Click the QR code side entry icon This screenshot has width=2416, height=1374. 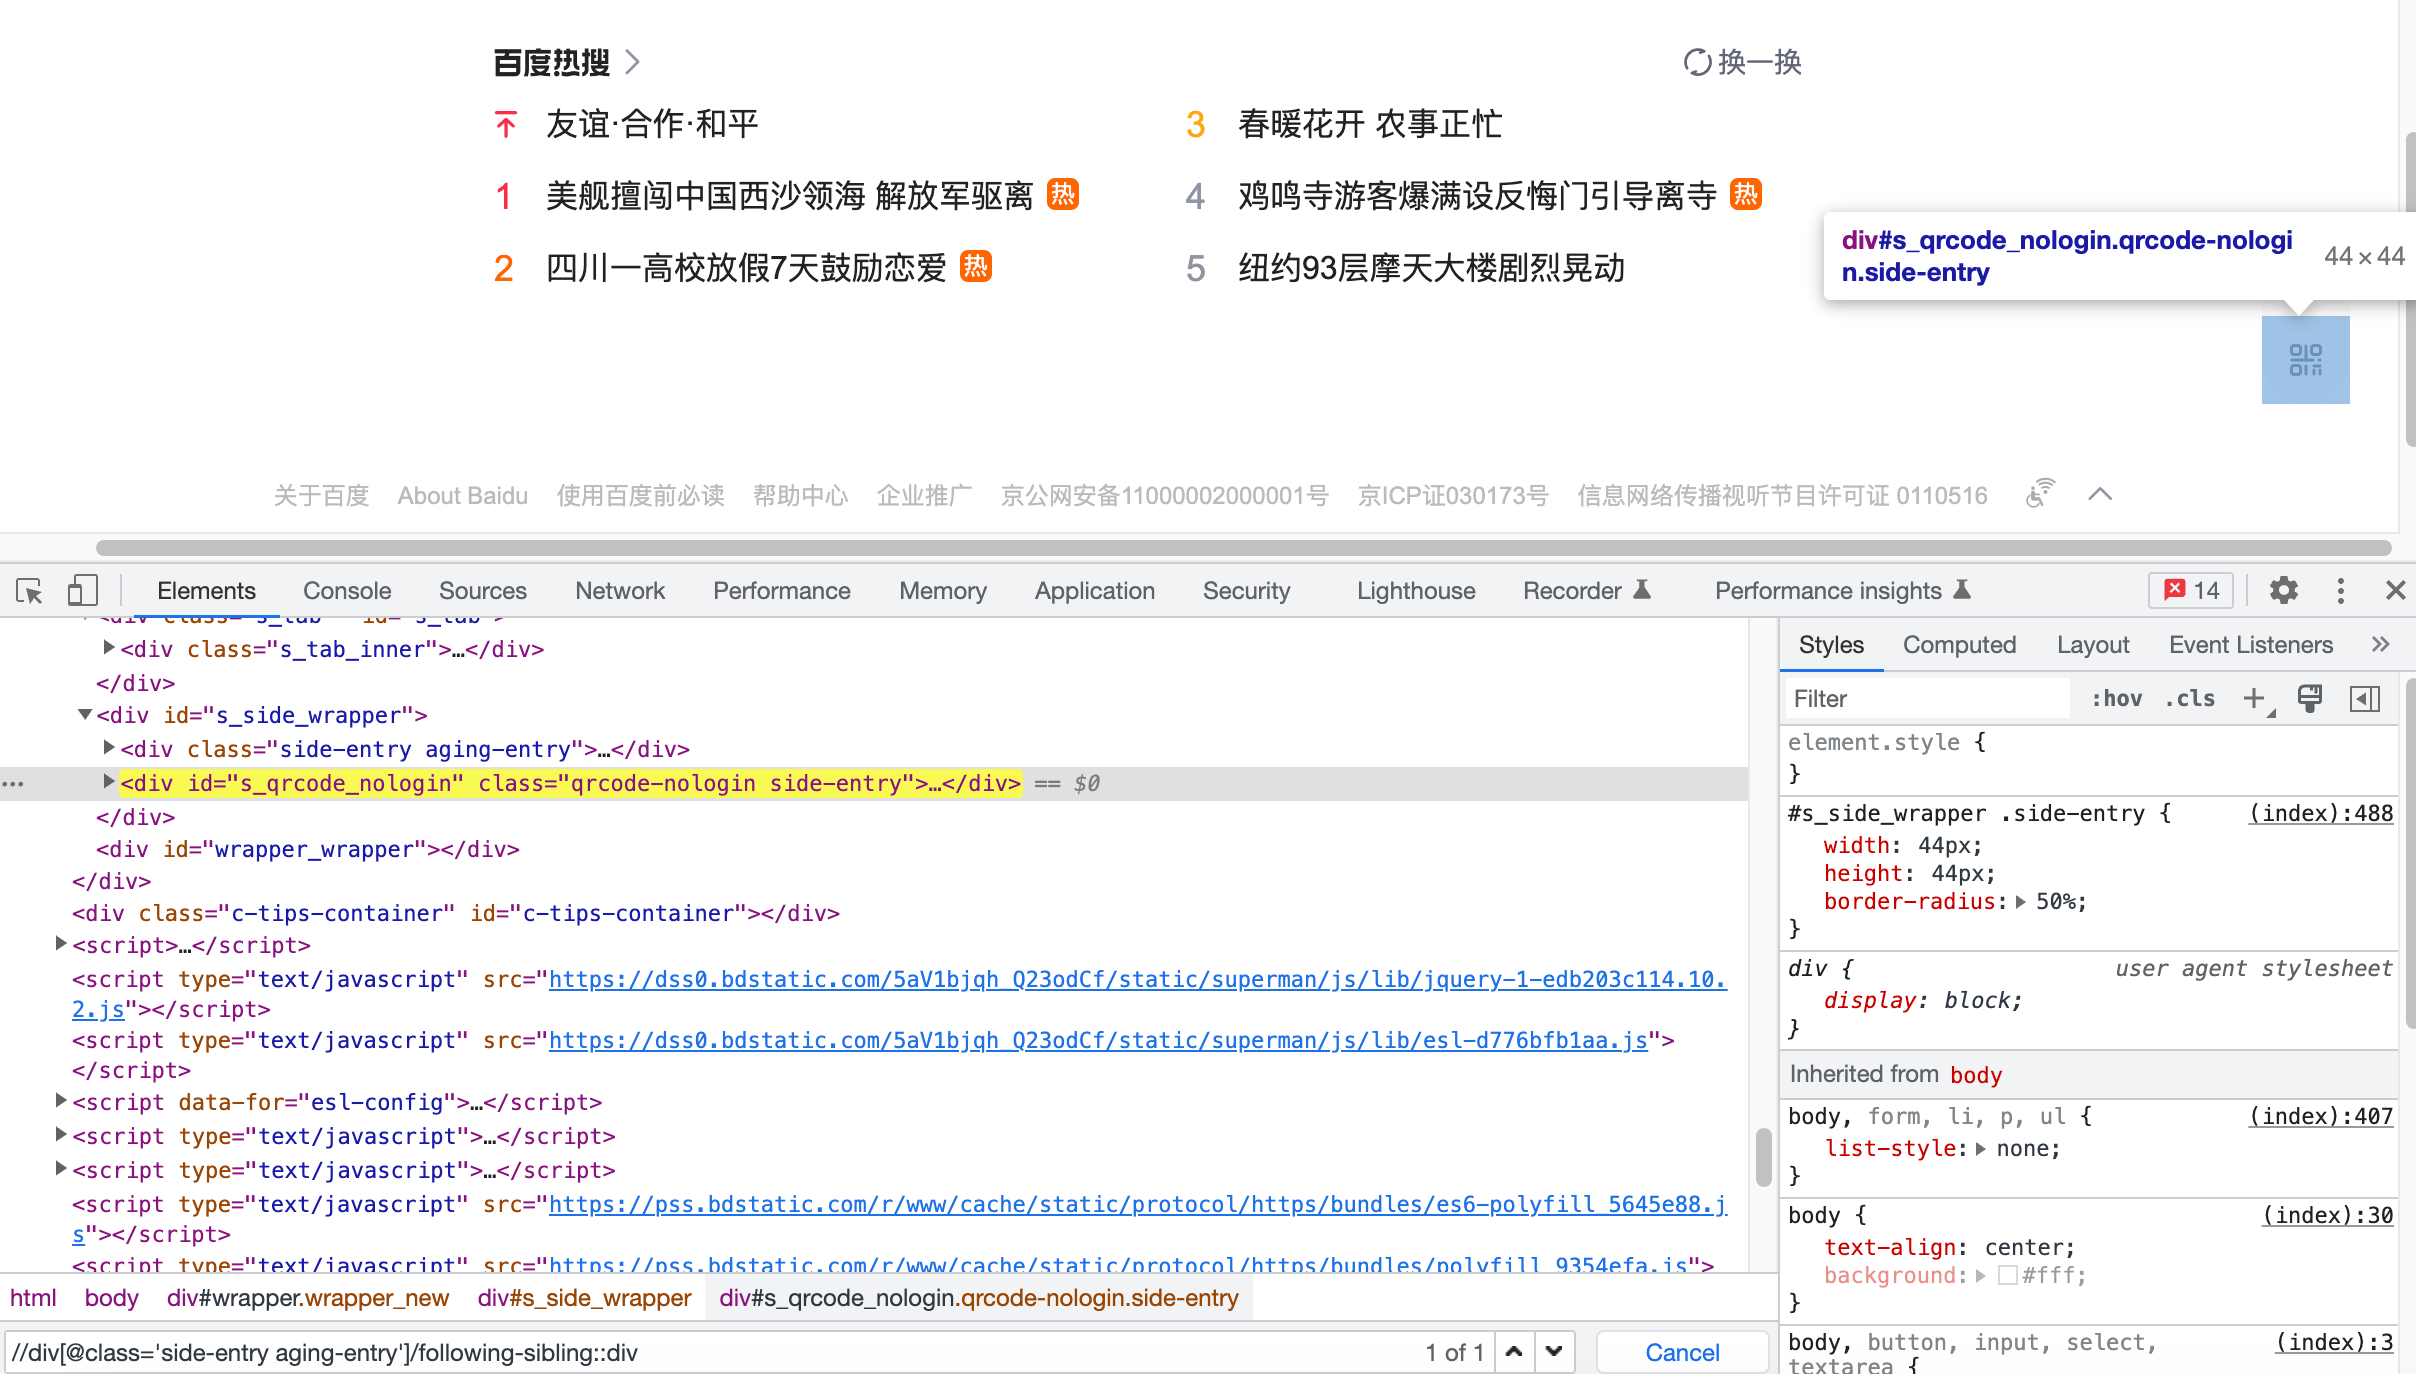(2305, 360)
